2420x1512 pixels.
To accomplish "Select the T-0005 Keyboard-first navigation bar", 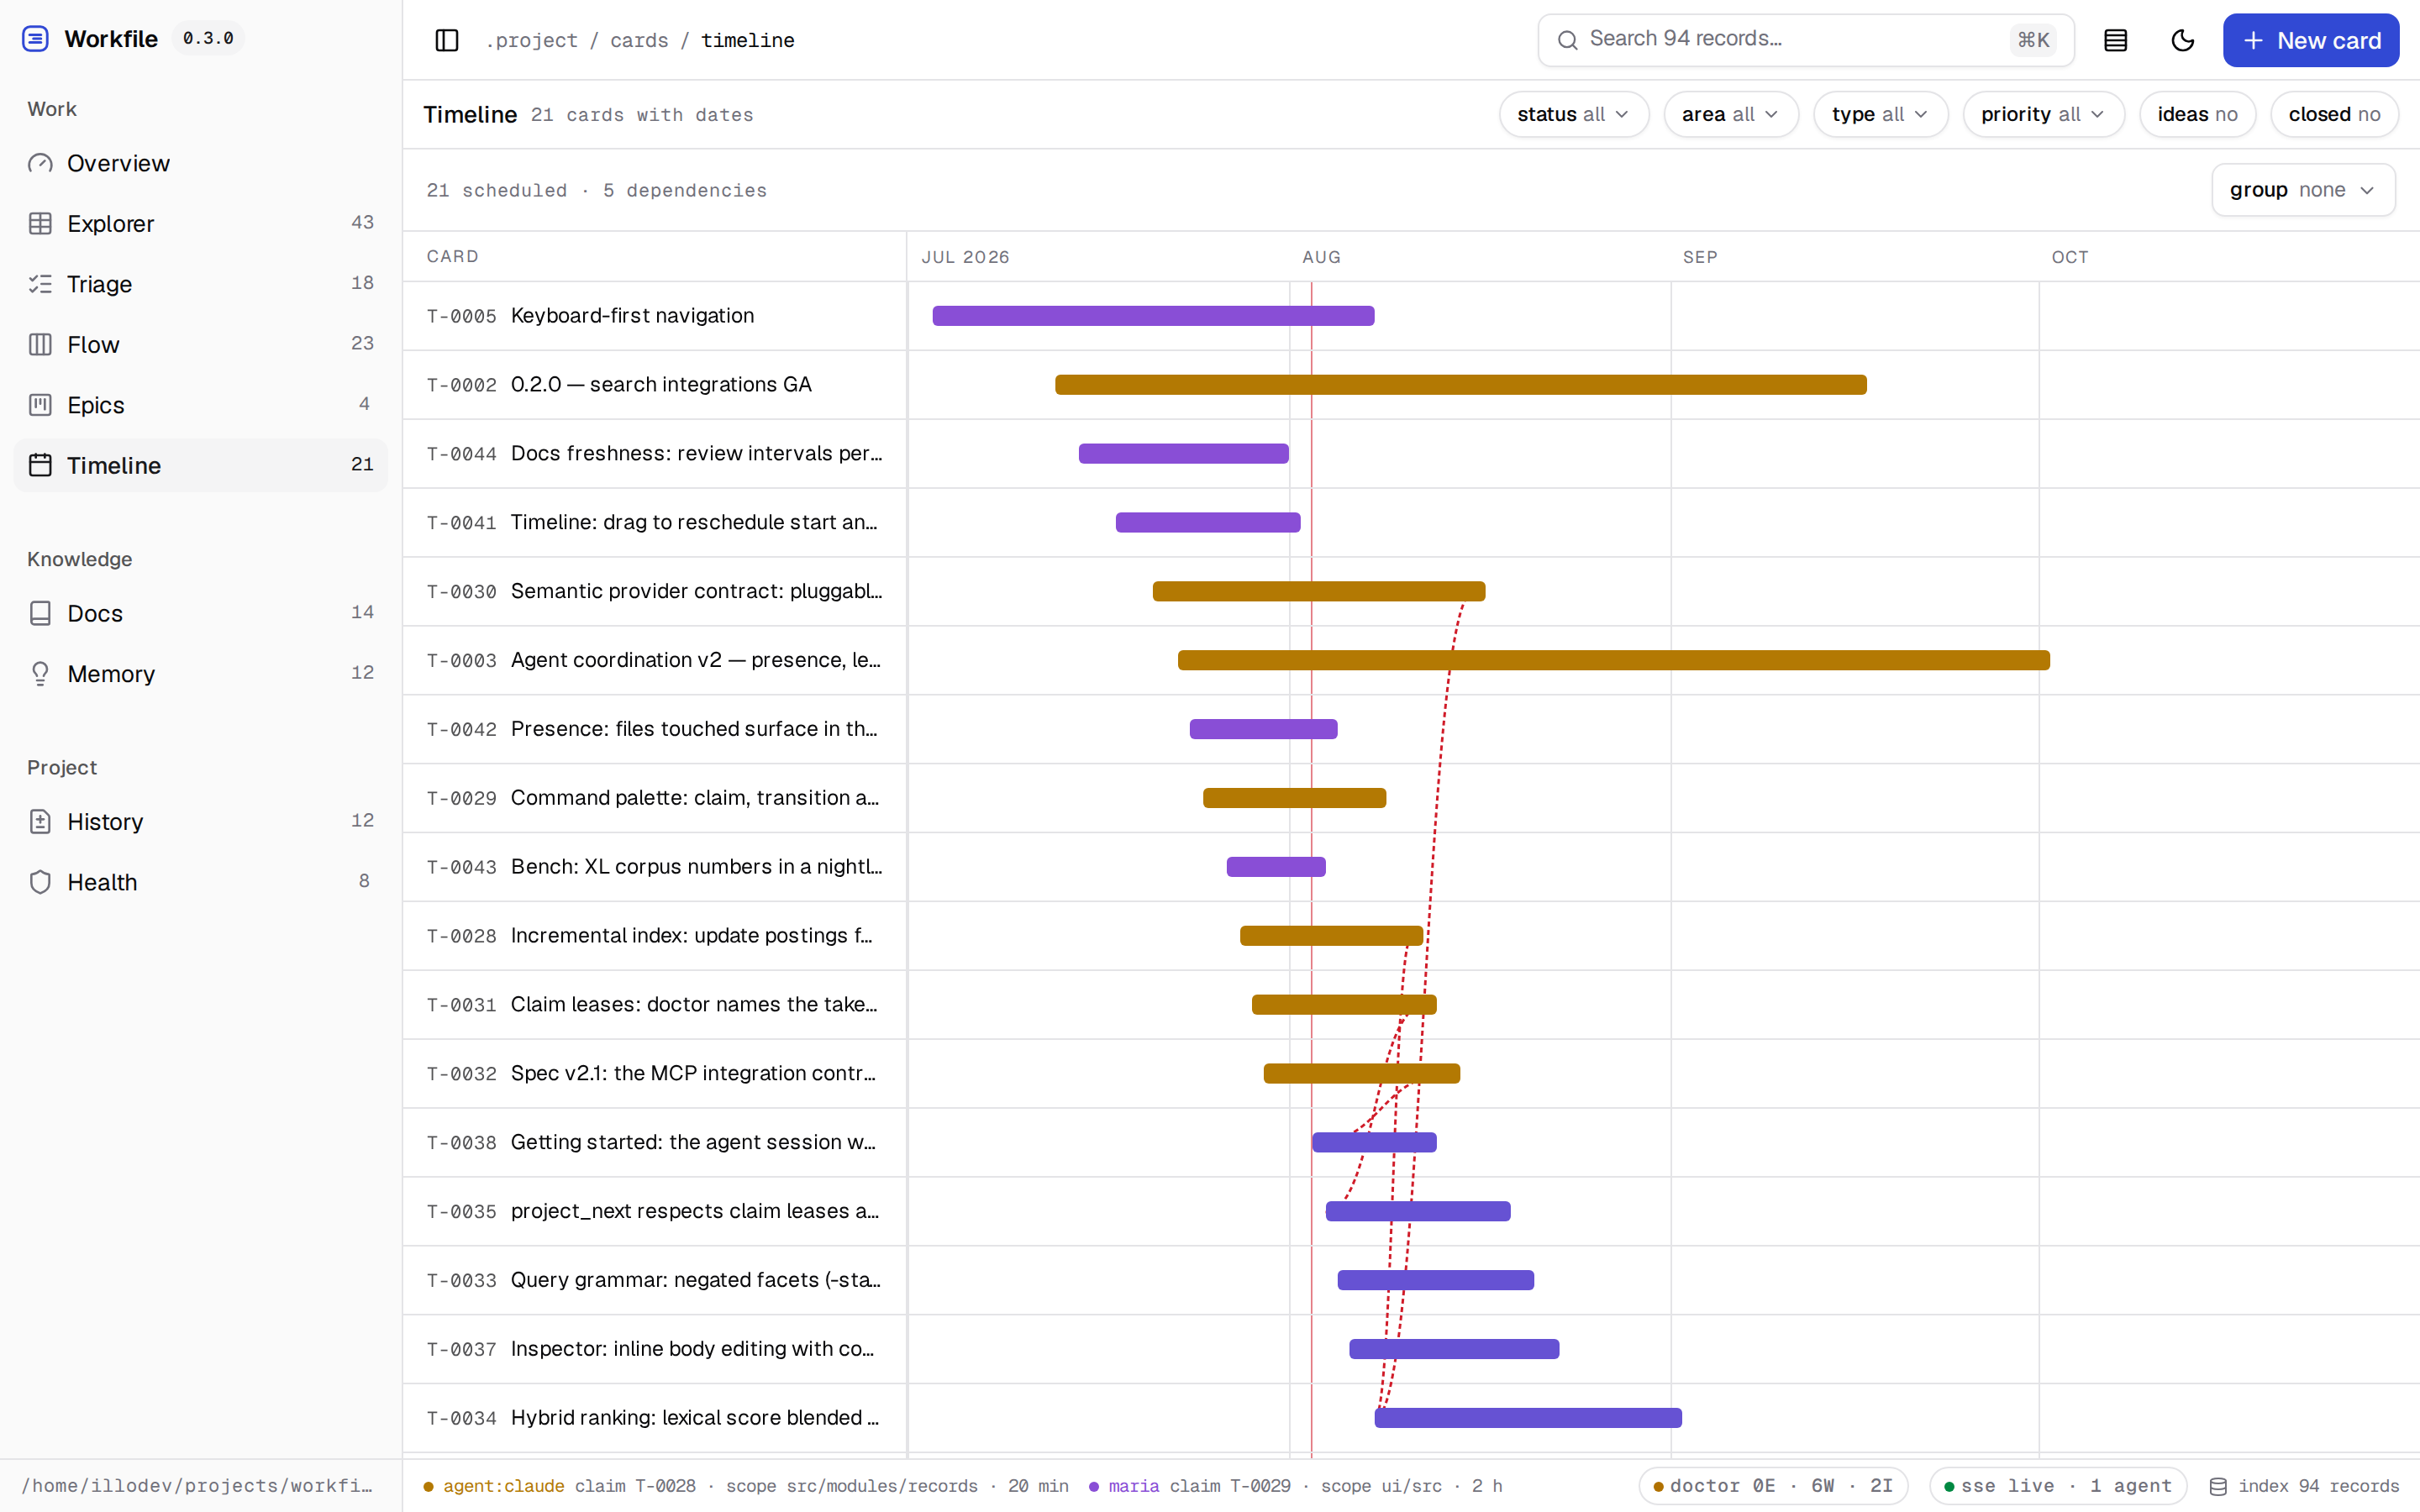I will [1153, 316].
